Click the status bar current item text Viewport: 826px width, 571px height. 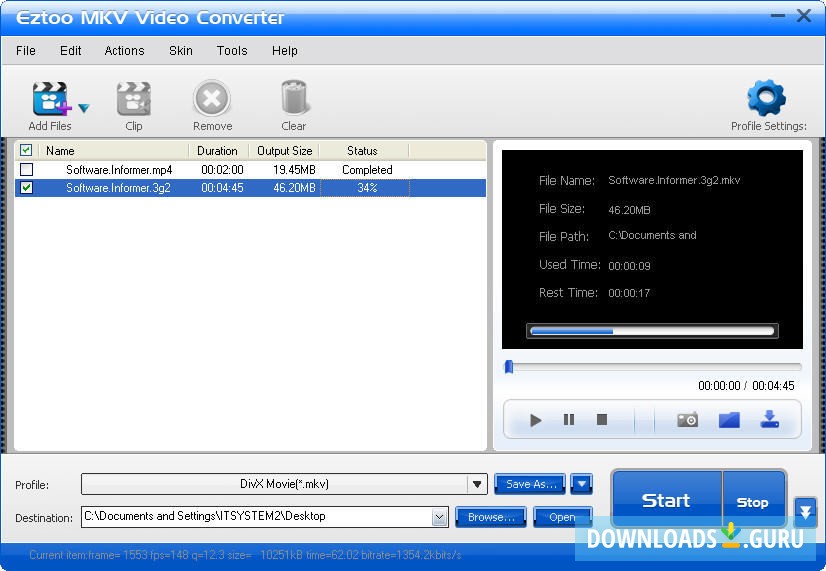245,555
